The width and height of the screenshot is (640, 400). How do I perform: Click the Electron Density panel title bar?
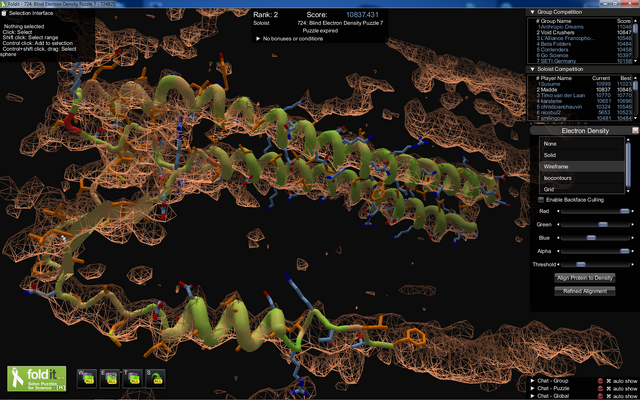[x=585, y=131]
